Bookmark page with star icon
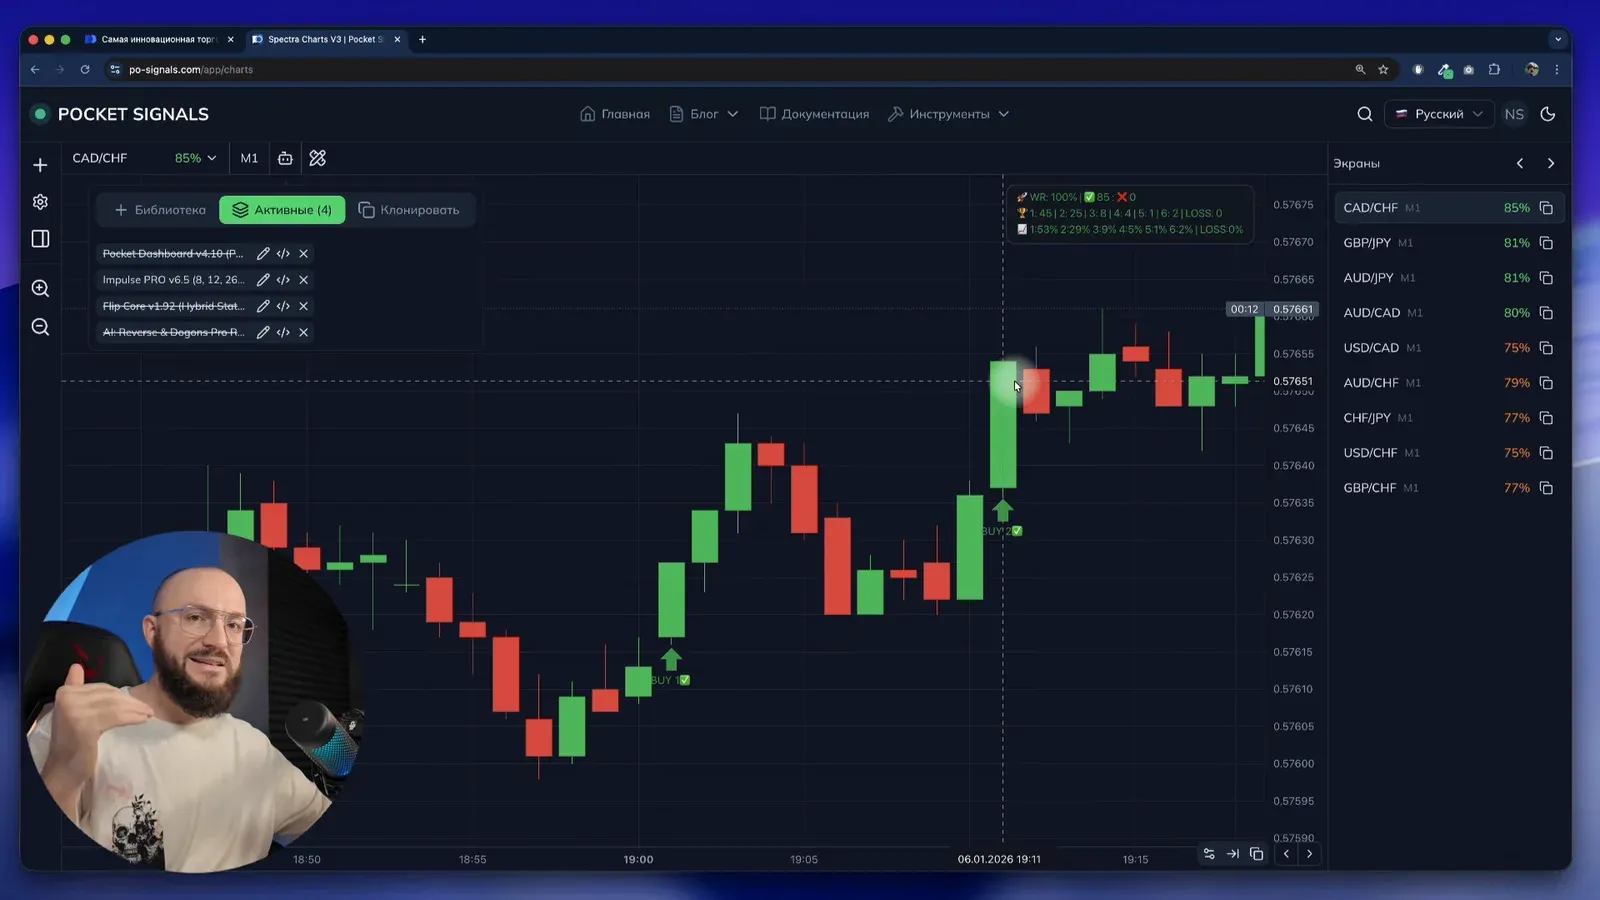This screenshot has width=1600, height=900. [1383, 69]
